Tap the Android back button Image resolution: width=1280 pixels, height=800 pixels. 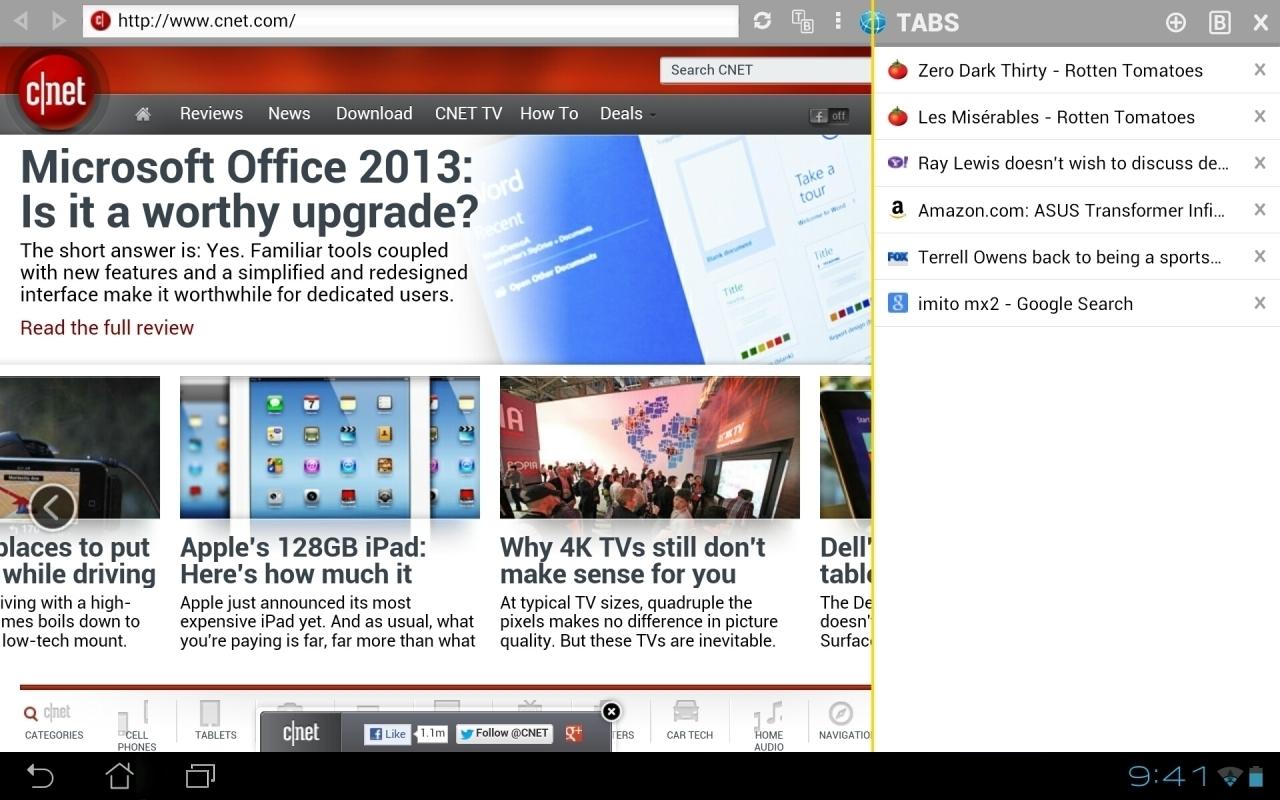(40, 775)
